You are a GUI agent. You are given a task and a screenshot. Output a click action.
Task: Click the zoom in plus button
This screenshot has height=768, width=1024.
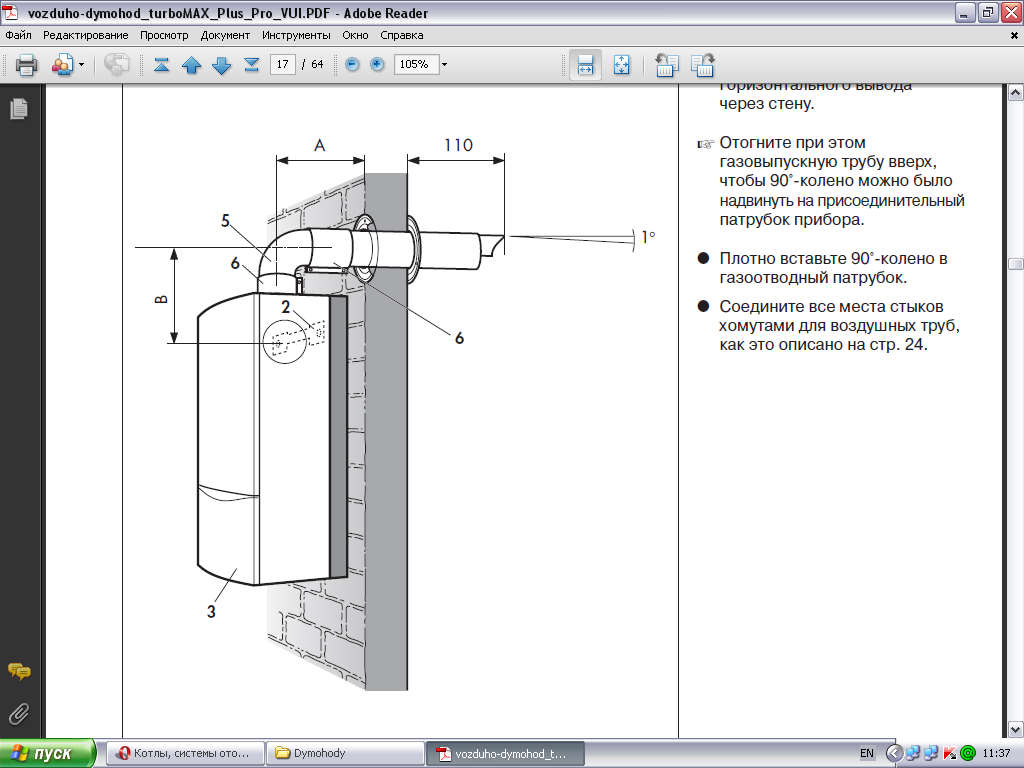[x=377, y=65]
